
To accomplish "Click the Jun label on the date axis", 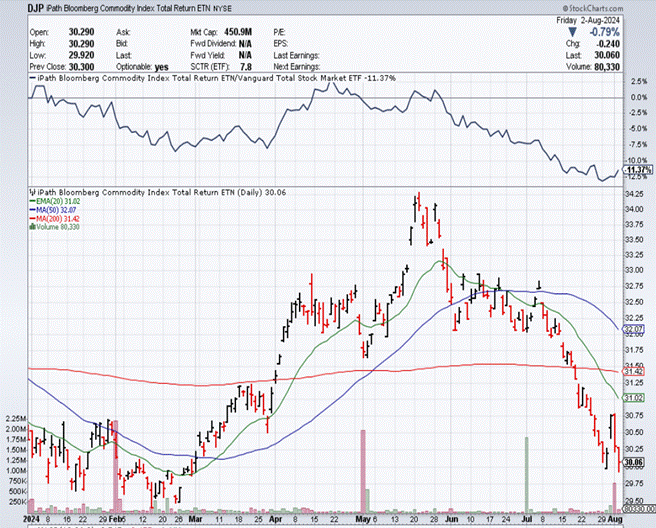I will 451,519.
